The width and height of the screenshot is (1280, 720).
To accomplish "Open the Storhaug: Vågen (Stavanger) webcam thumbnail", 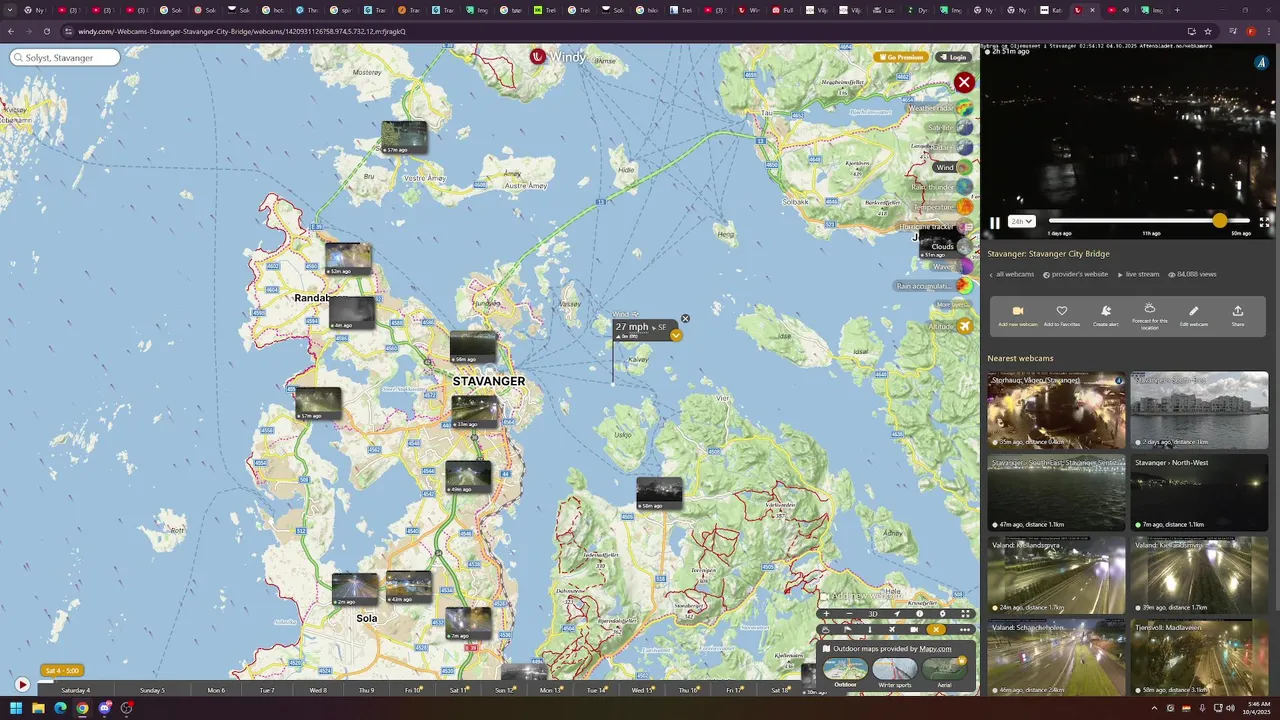I will coord(1056,410).
